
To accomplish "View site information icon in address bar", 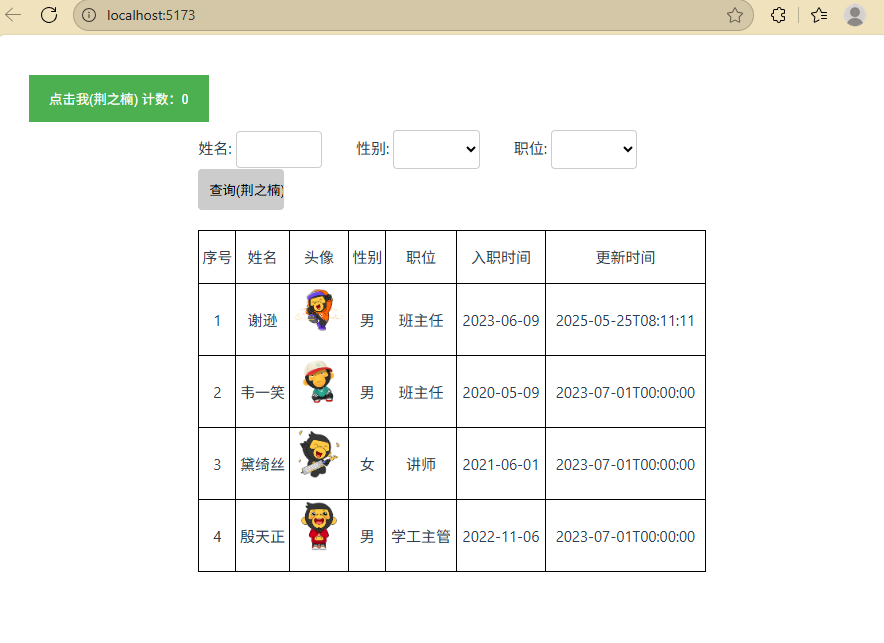I will (x=89, y=15).
